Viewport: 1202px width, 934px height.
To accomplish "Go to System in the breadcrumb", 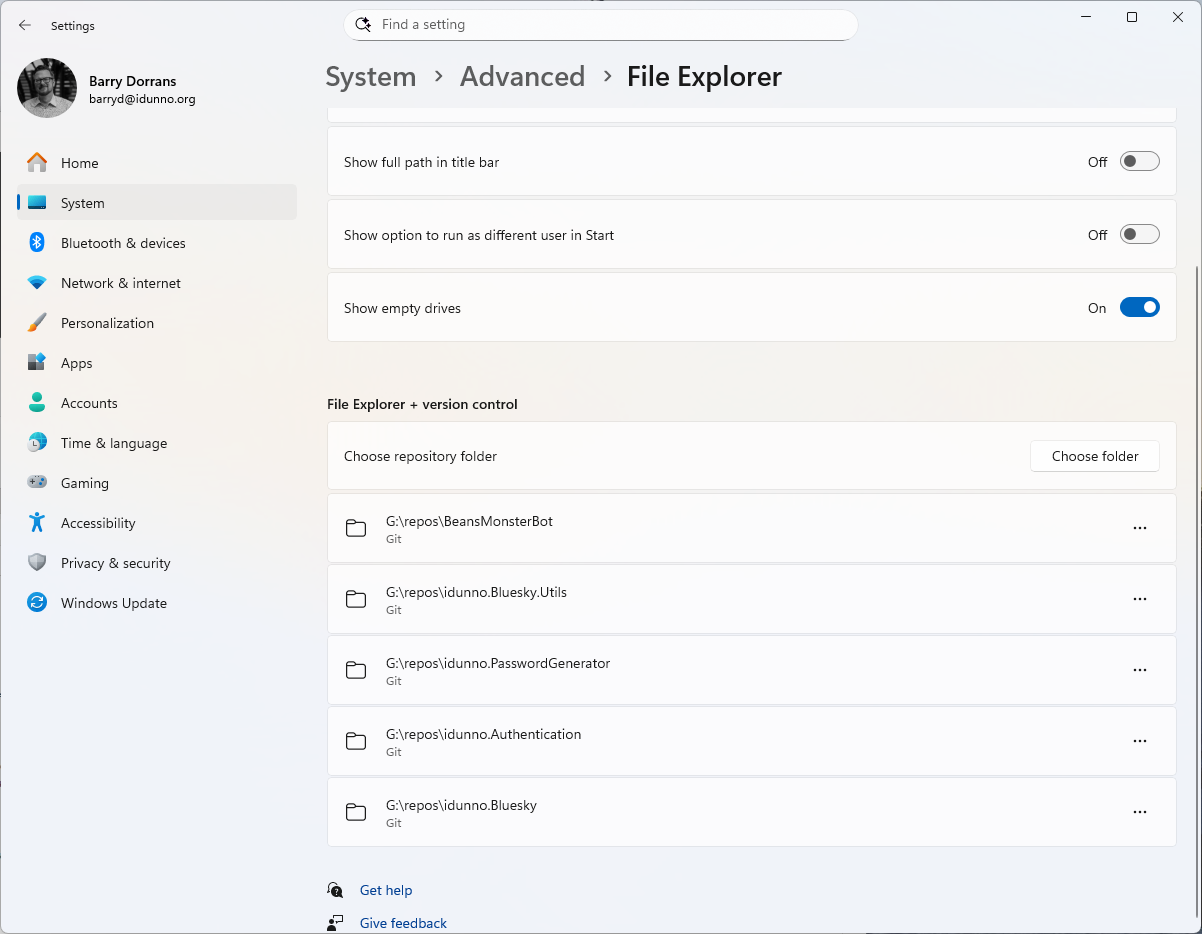I will [x=371, y=77].
